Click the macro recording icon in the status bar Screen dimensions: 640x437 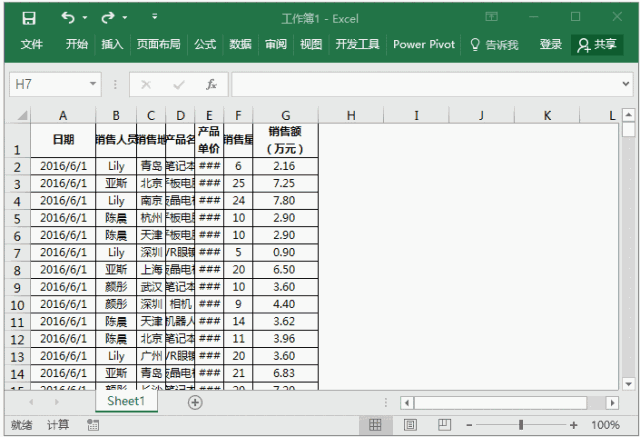pos(93,425)
